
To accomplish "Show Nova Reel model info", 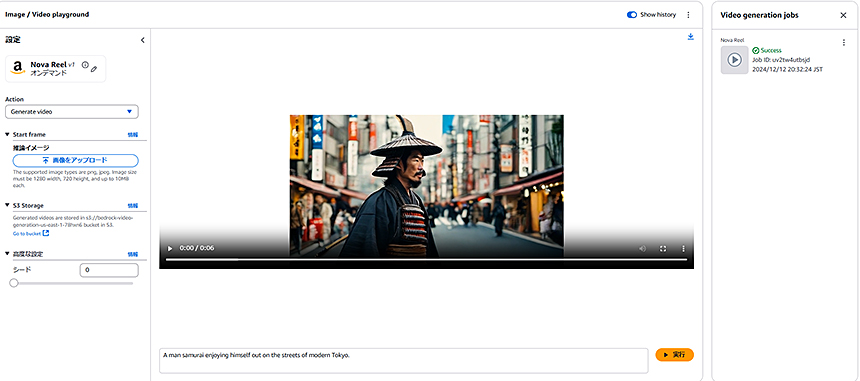I will tap(85, 65).
